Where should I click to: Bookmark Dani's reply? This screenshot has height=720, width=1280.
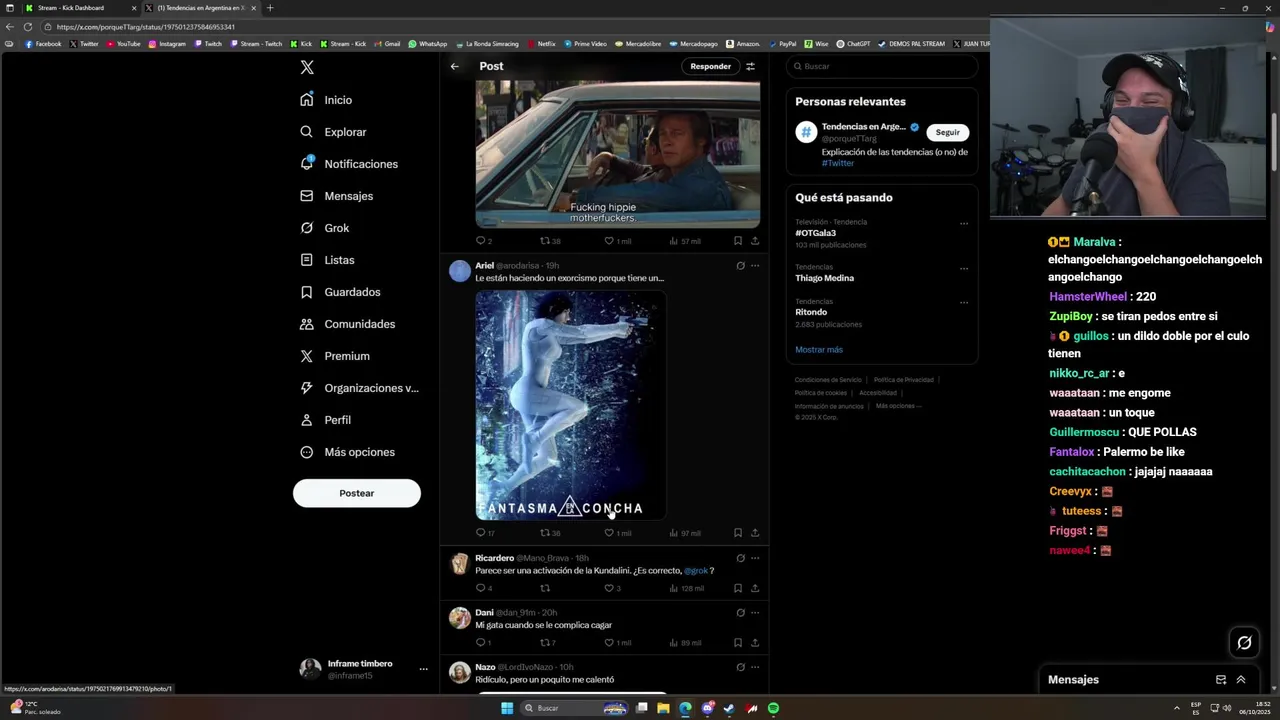click(x=738, y=642)
